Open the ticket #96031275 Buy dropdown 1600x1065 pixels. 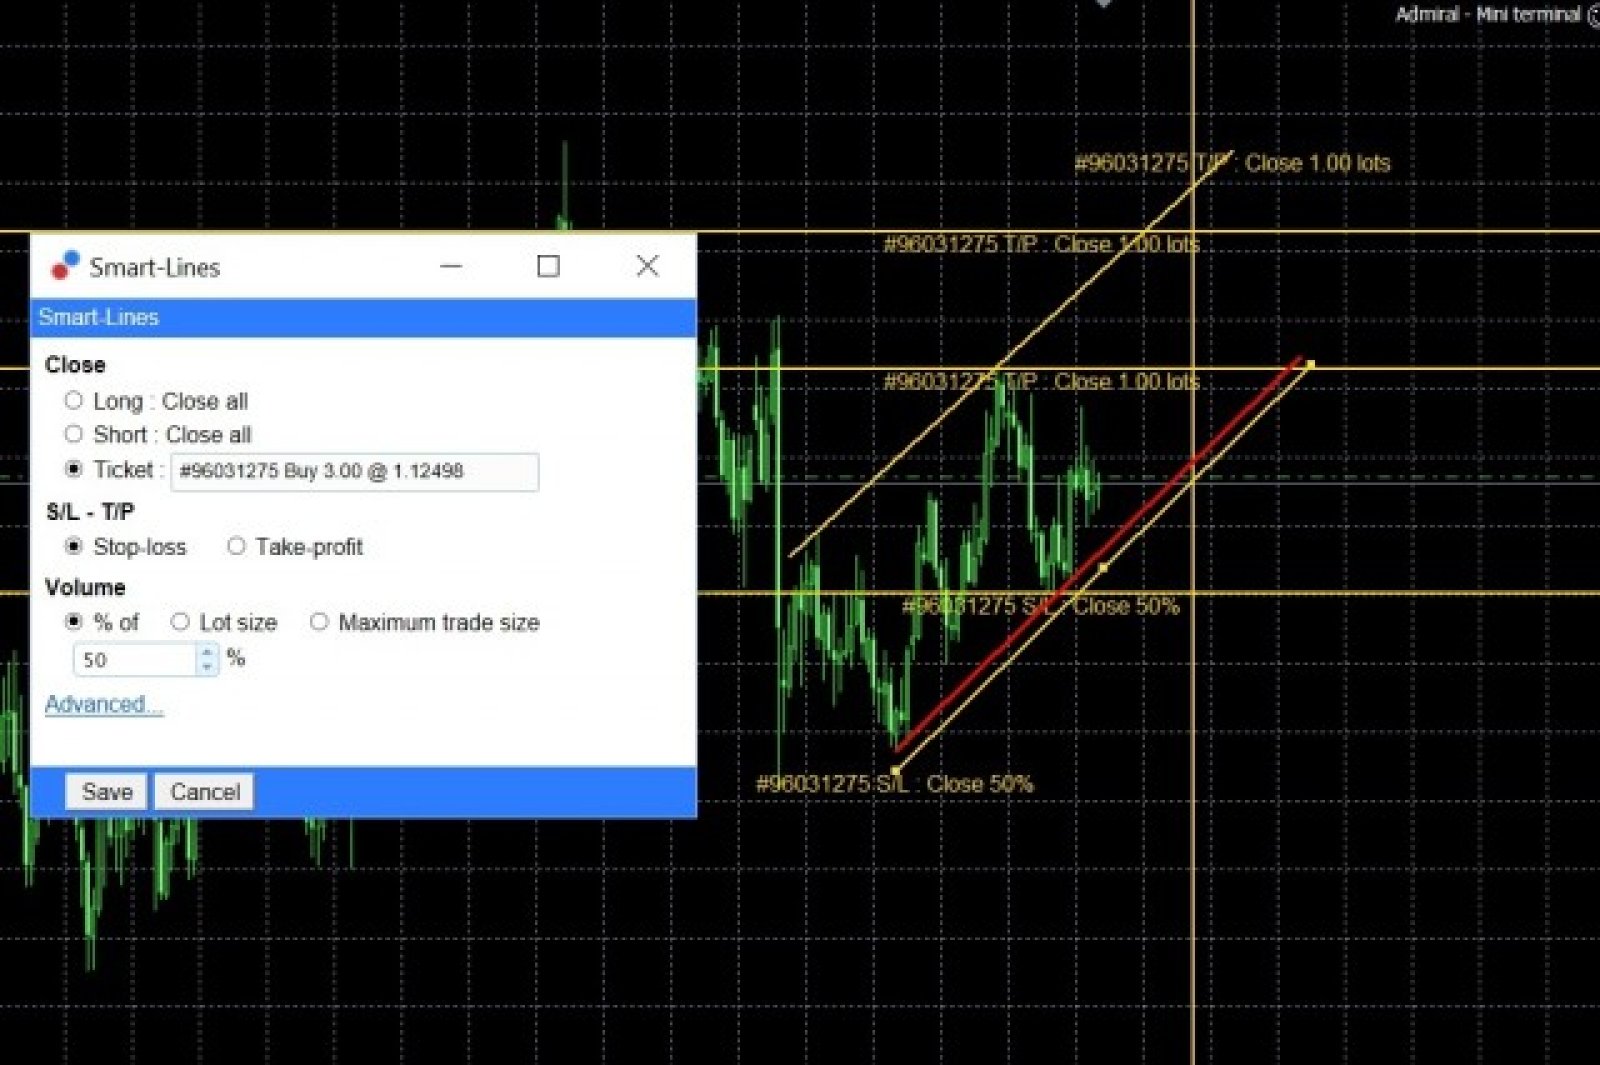point(354,471)
